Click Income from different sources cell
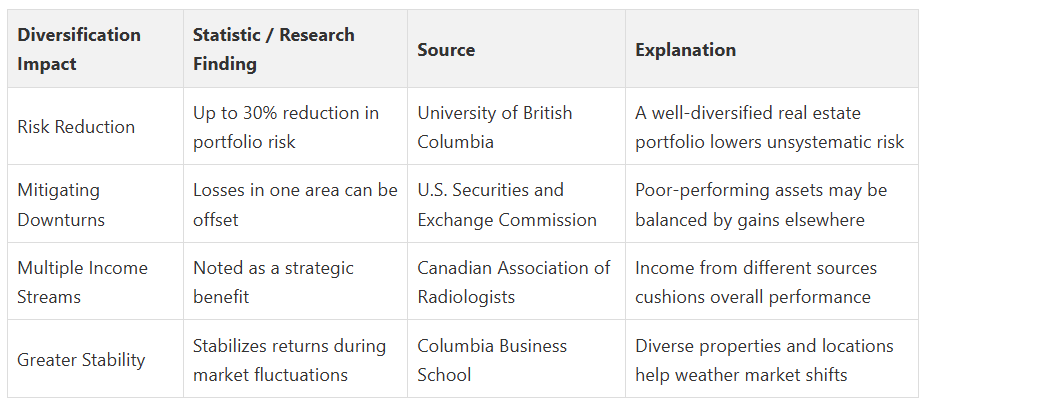Screen dimensions: 1063x408 (x=771, y=281)
